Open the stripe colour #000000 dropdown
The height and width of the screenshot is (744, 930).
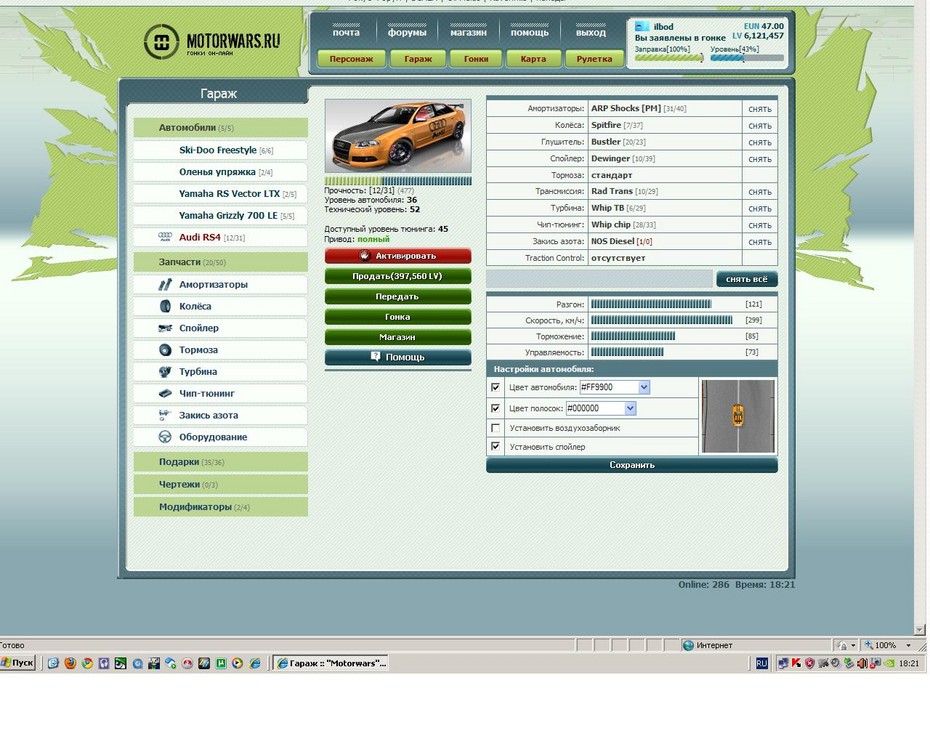pyautogui.click(x=630, y=408)
